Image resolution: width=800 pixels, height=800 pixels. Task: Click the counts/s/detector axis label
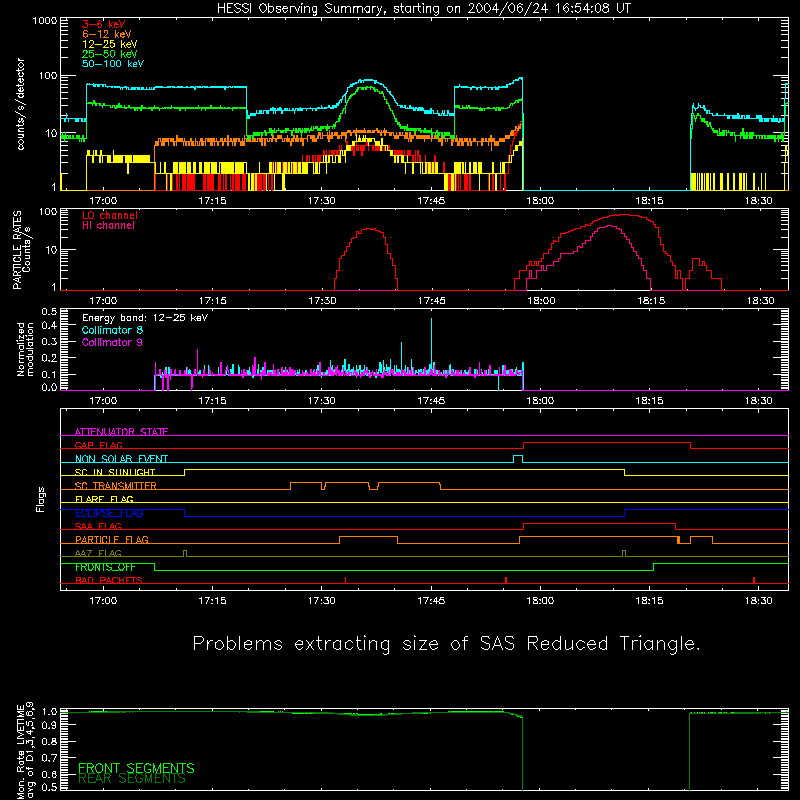tap(21, 104)
